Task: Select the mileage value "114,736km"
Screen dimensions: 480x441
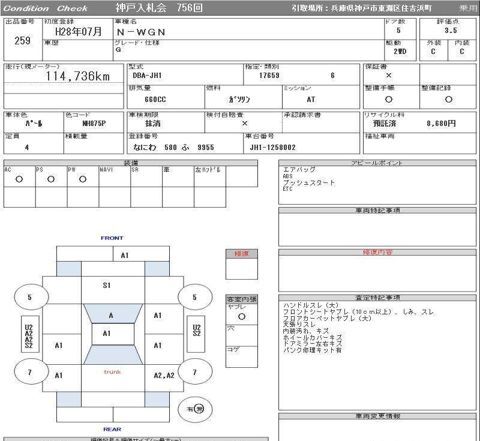Action: tap(78, 76)
